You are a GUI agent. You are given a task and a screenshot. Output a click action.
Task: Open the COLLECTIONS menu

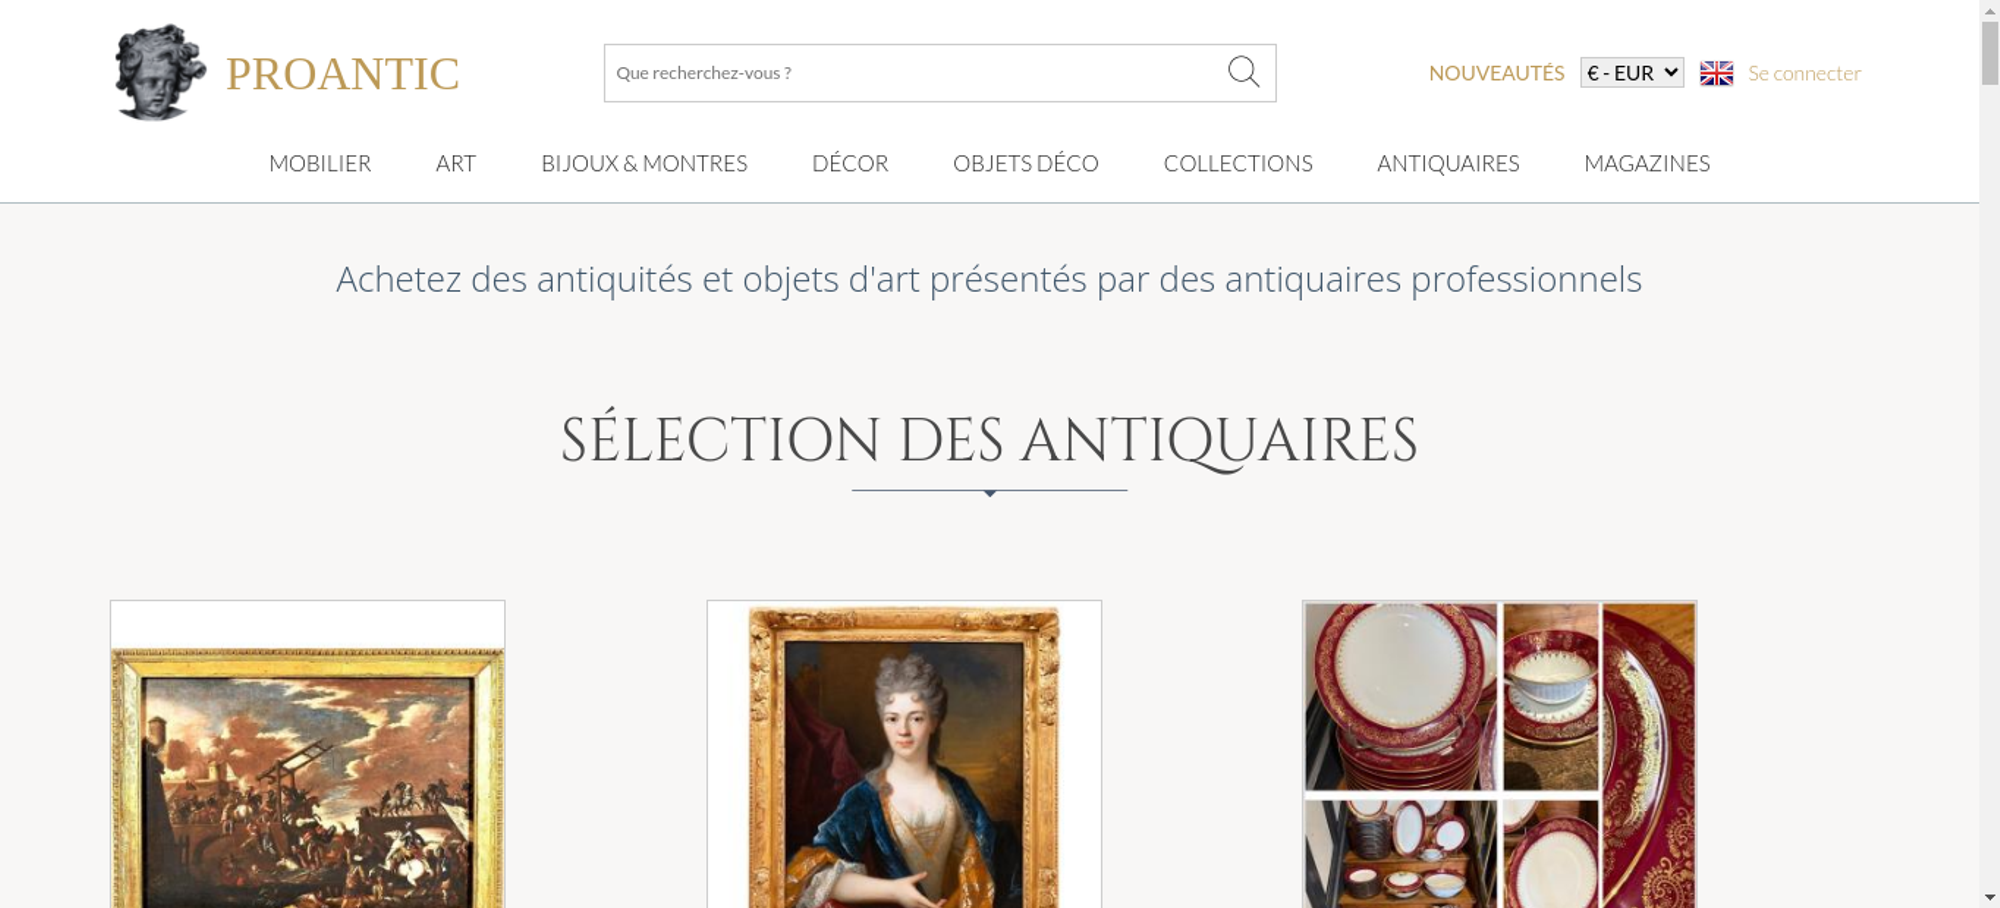click(1238, 163)
